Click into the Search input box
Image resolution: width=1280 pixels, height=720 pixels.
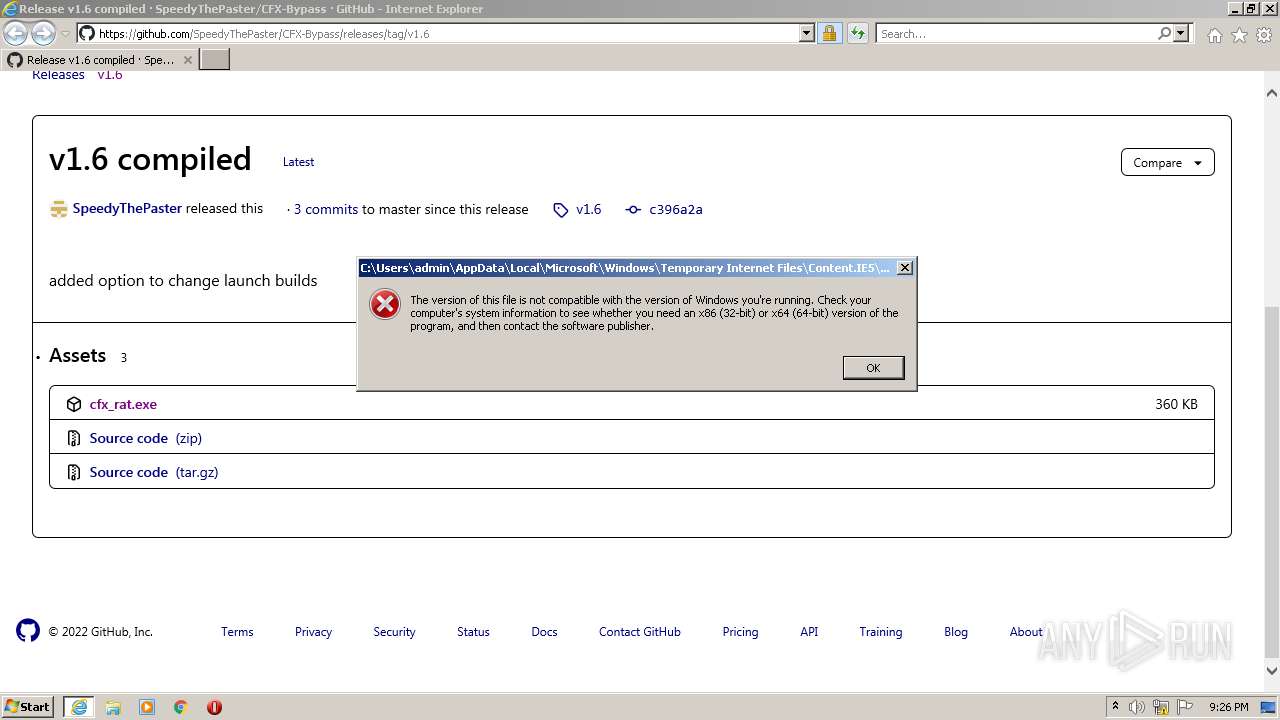coord(1016,33)
